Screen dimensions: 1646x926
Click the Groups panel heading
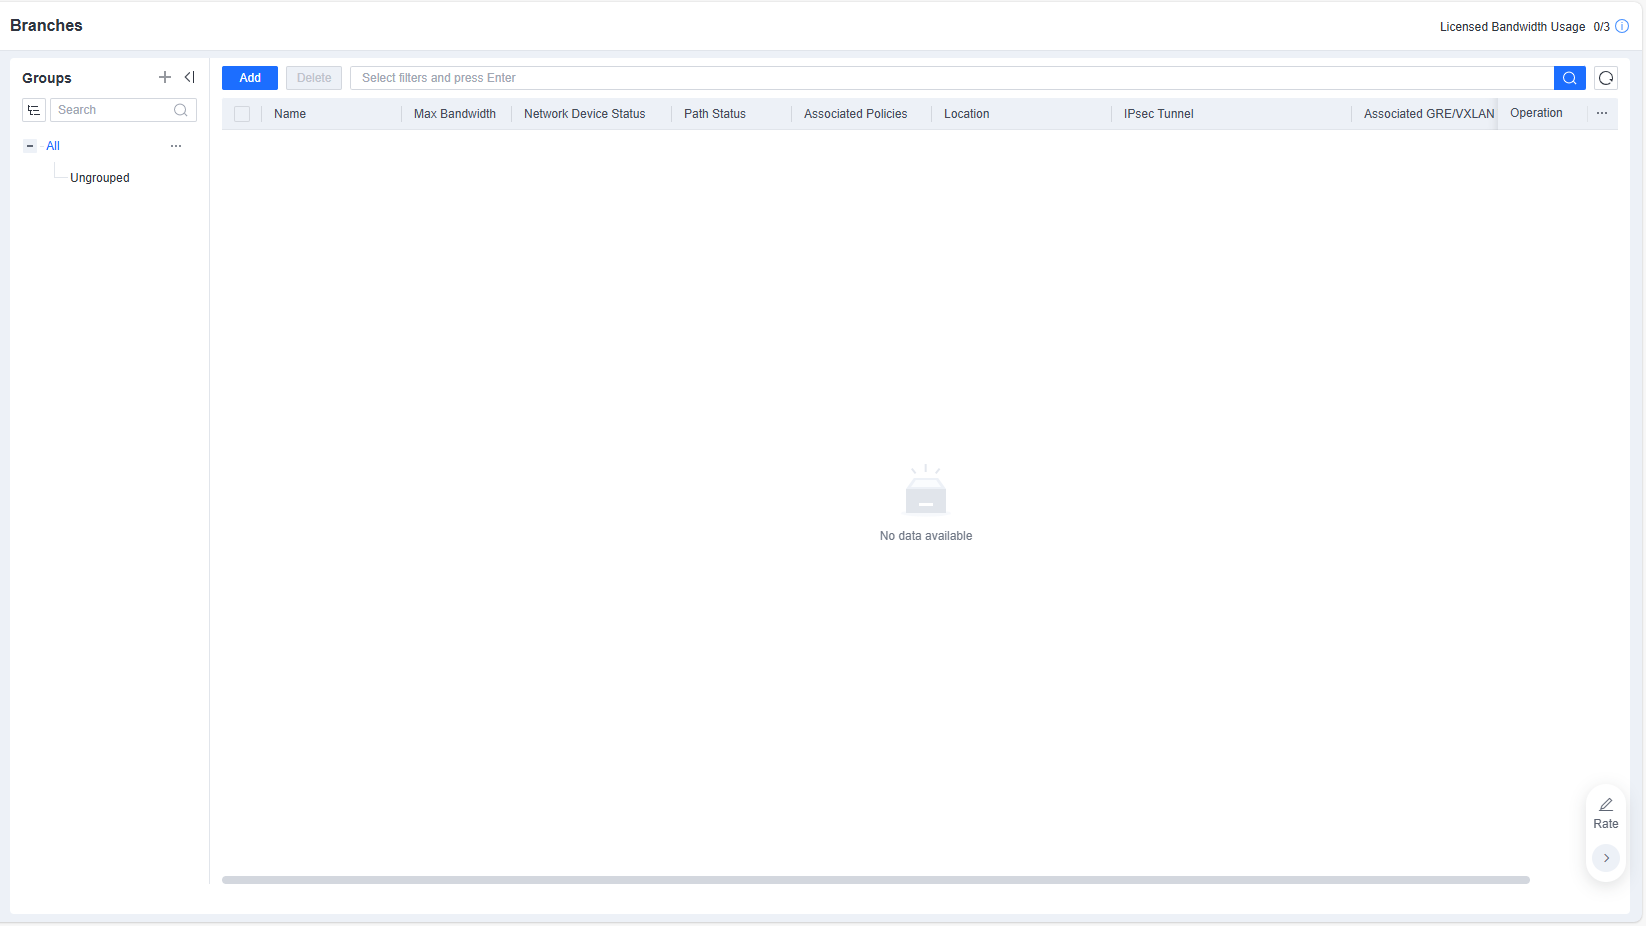(x=47, y=78)
